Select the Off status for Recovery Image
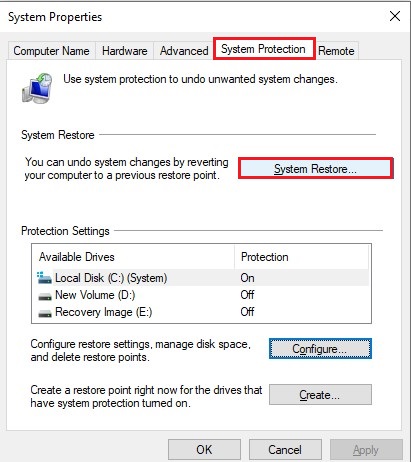The width and height of the screenshot is (411, 462). tap(247, 312)
